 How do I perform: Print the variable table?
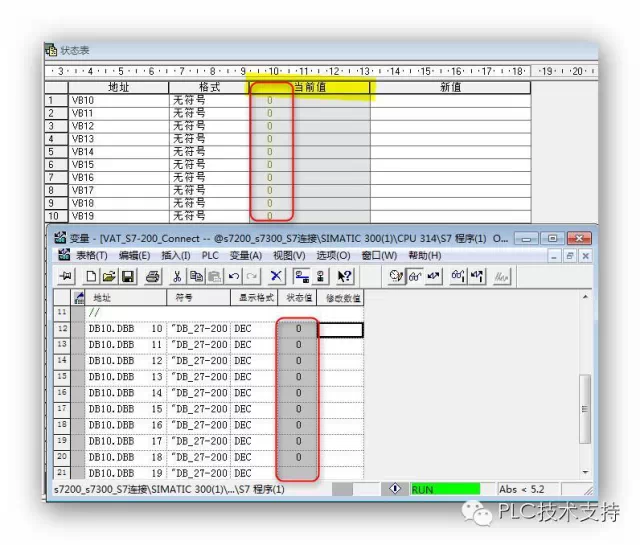click(x=152, y=276)
